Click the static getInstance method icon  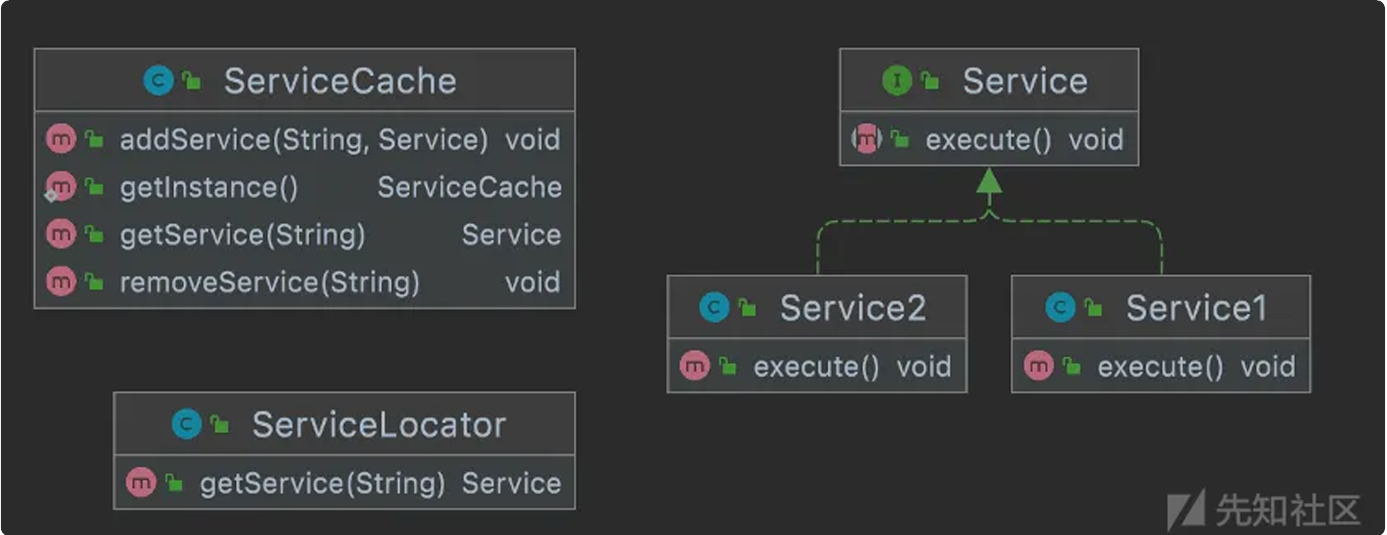click(61, 187)
